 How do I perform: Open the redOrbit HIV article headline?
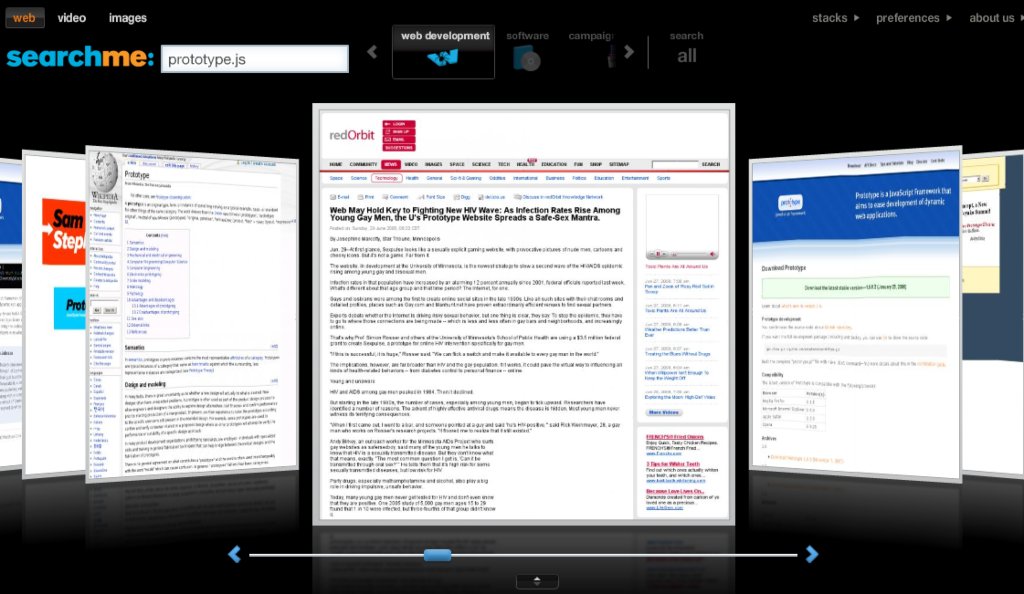click(x=475, y=214)
